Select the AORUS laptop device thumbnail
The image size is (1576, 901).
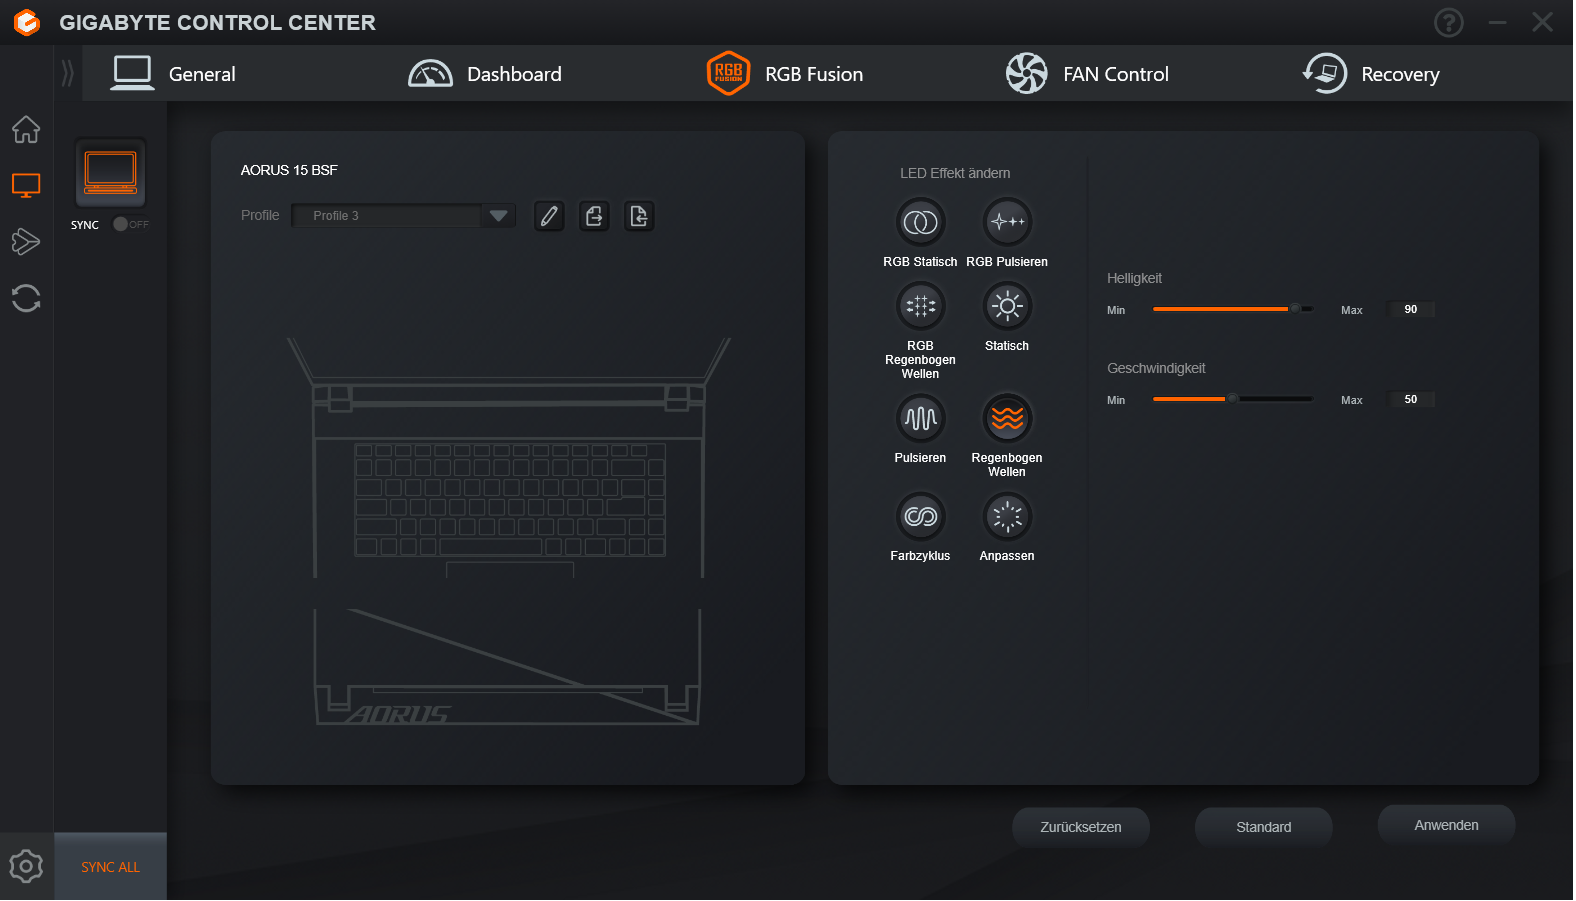click(x=110, y=172)
